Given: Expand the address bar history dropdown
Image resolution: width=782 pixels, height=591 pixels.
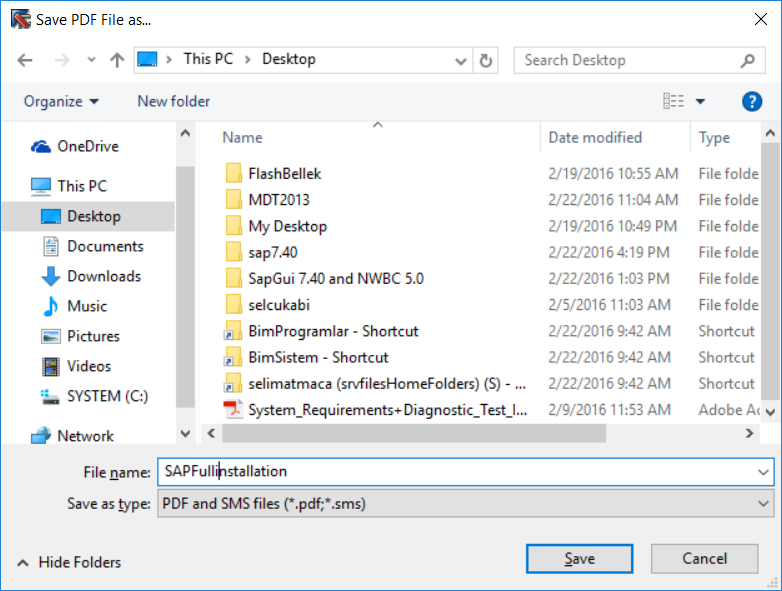Looking at the screenshot, I should click(x=461, y=61).
